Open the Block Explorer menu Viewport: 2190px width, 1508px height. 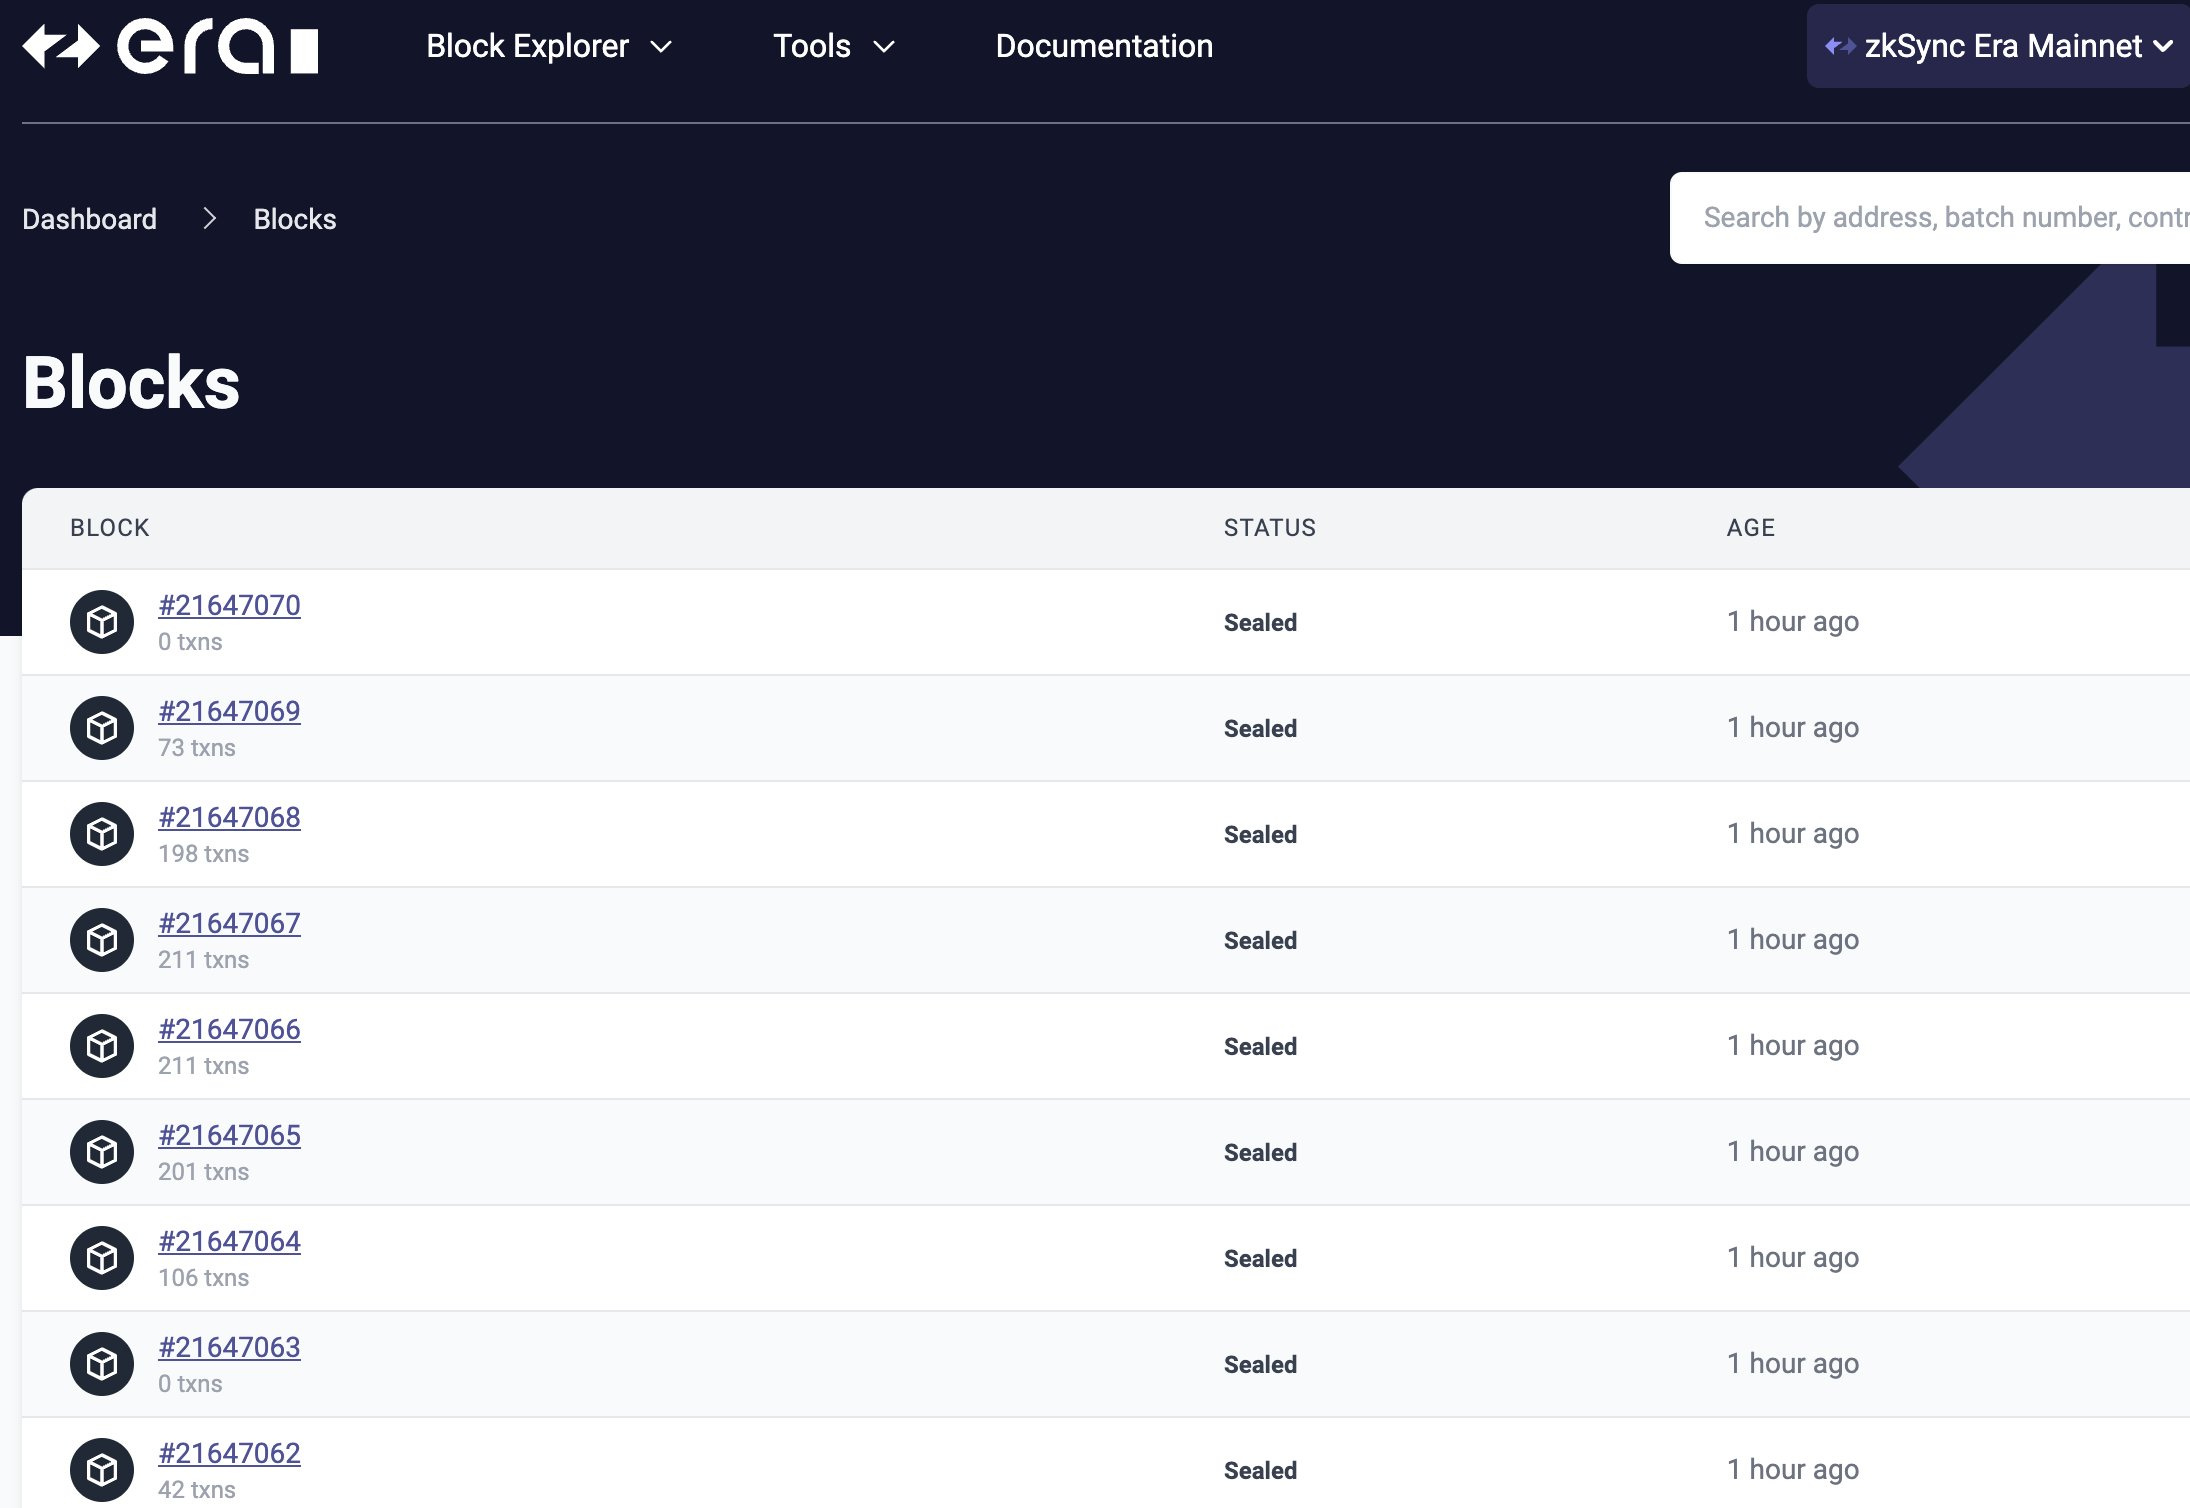pyautogui.click(x=549, y=46)
